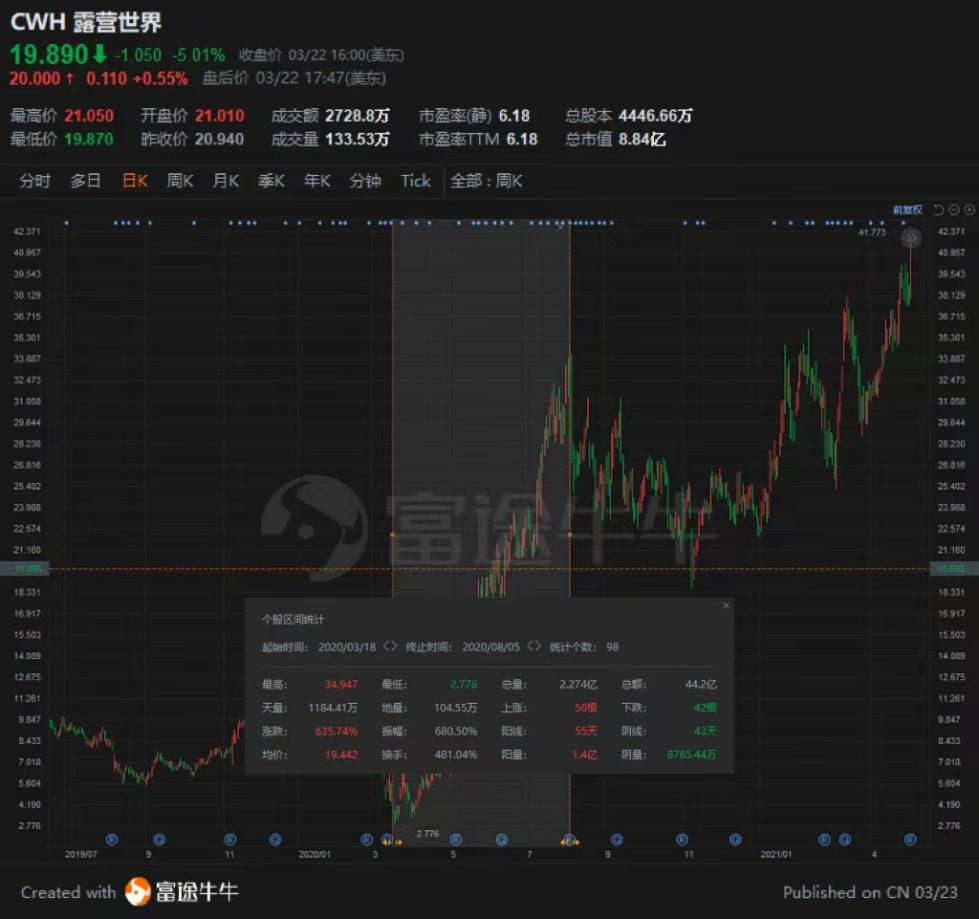Select the 日K daily candlestick tab
This screenshot has height=919, width=979.
click(x=135, y=181)
